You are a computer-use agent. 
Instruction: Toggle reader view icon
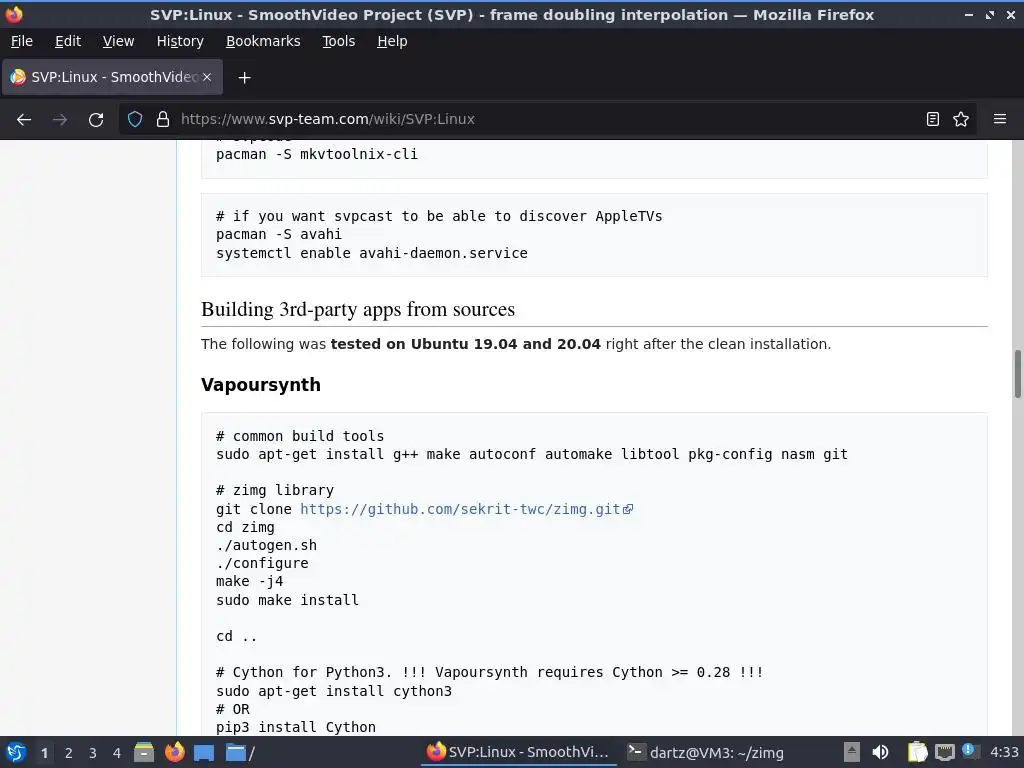933,120
